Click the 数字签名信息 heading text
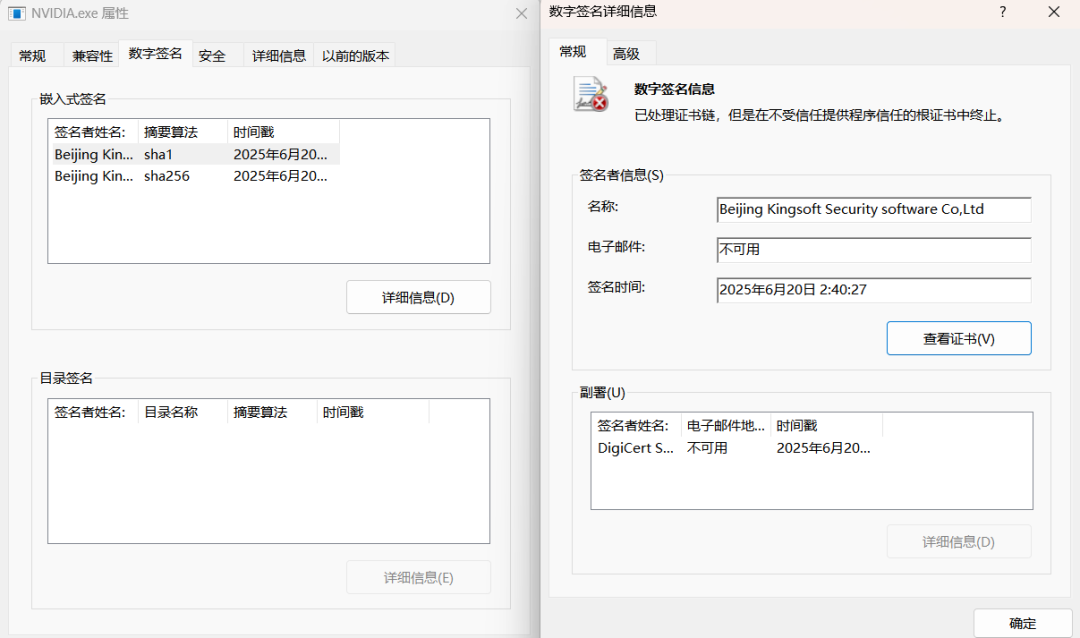This screenshot has height=638, width=1080. [x=674, y=89]
